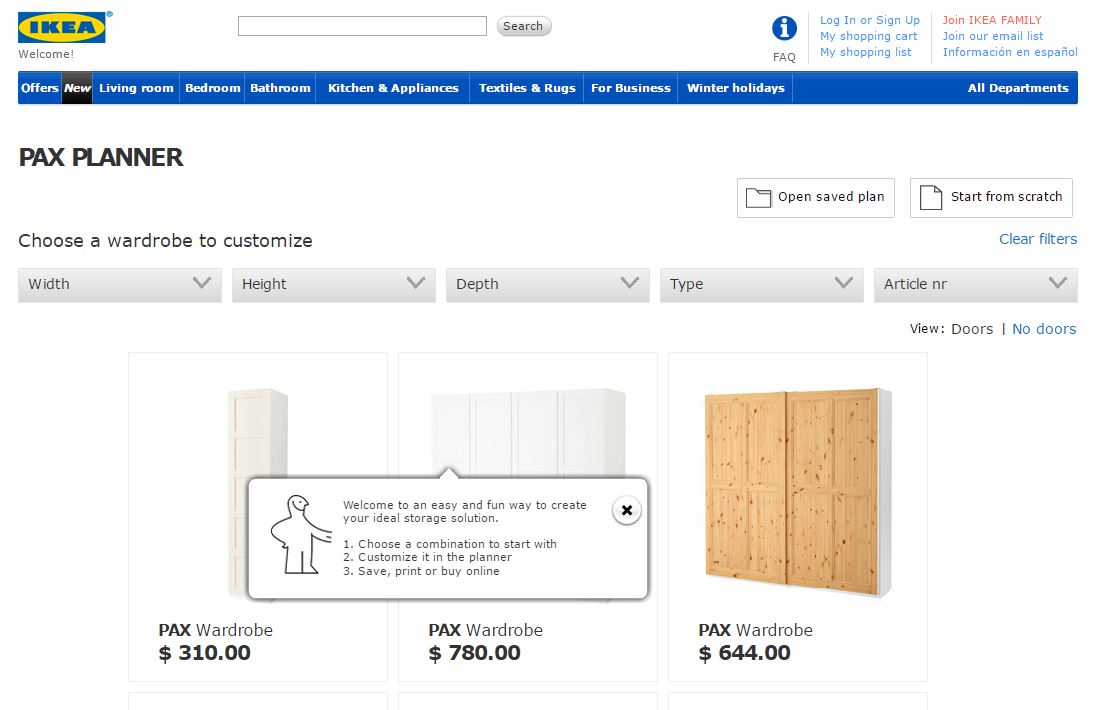Expand the Height filter dropdown

pos(333,285)
